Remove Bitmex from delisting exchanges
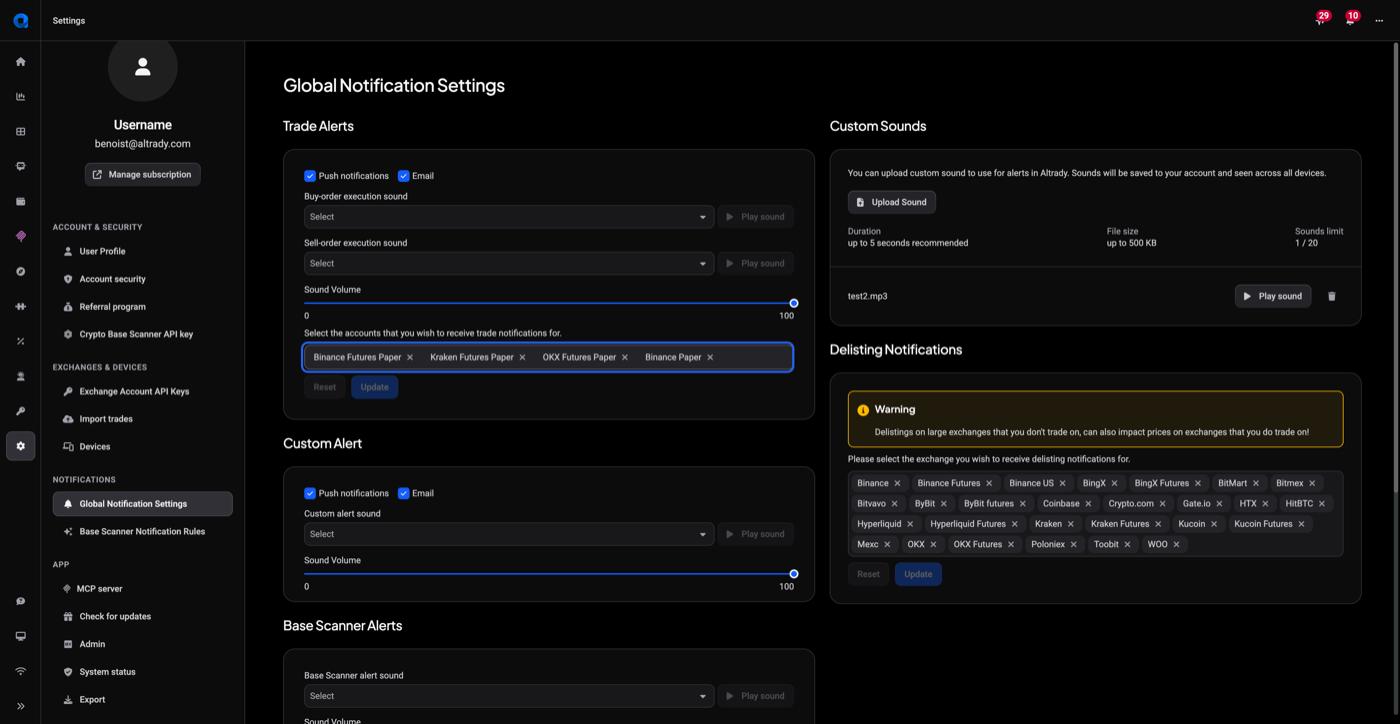 [1312, 483]
